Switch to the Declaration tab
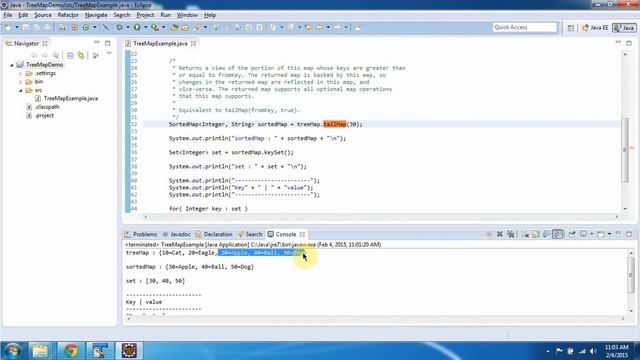The image size is (640, 360). [x=214, y=234]
